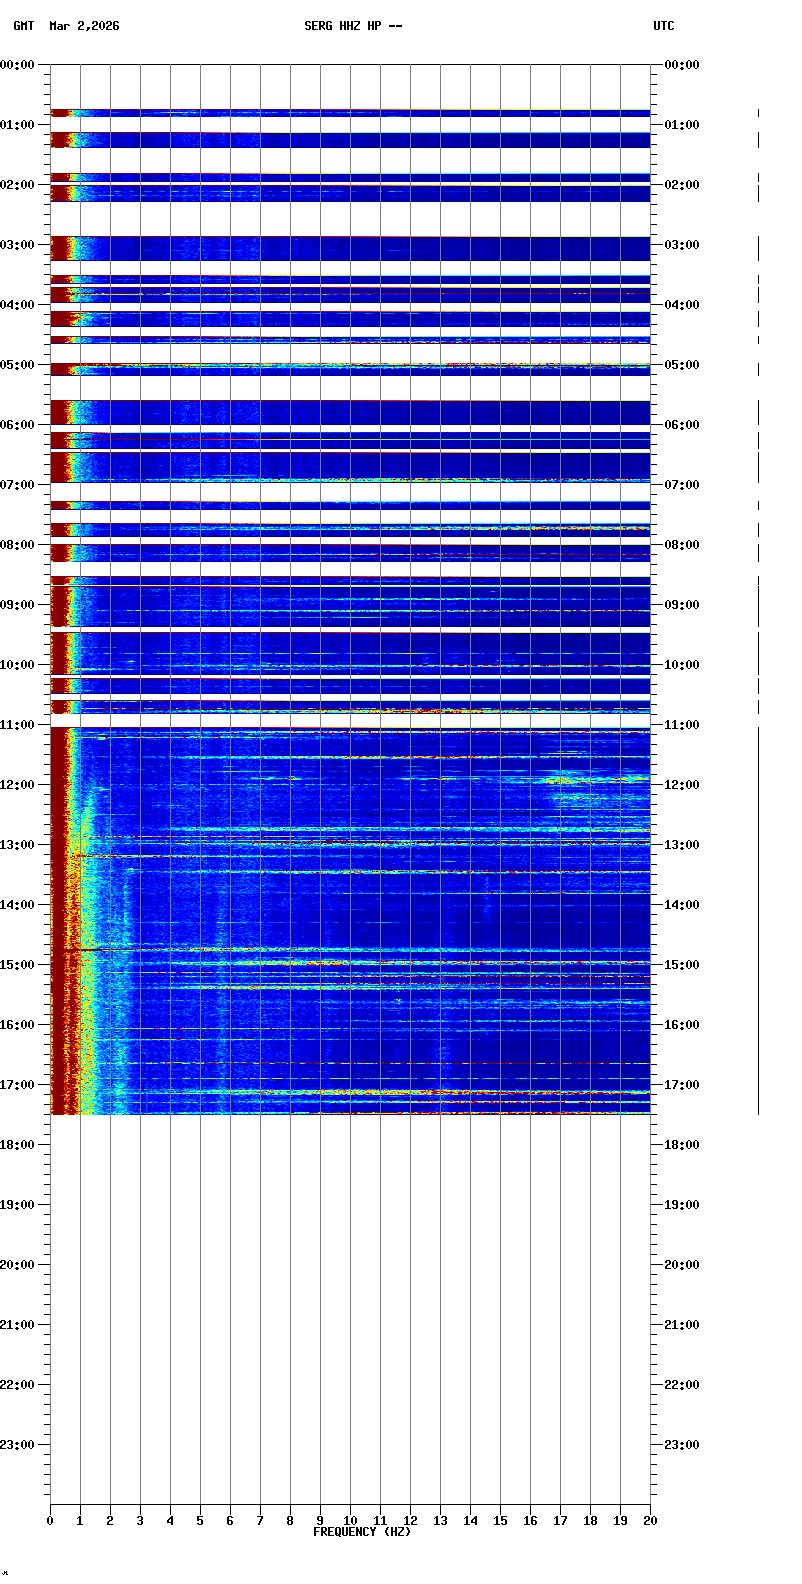Click the UTC axis header label
The width and height of the screenshot is (802, 1584).
[x=664, y=26]
